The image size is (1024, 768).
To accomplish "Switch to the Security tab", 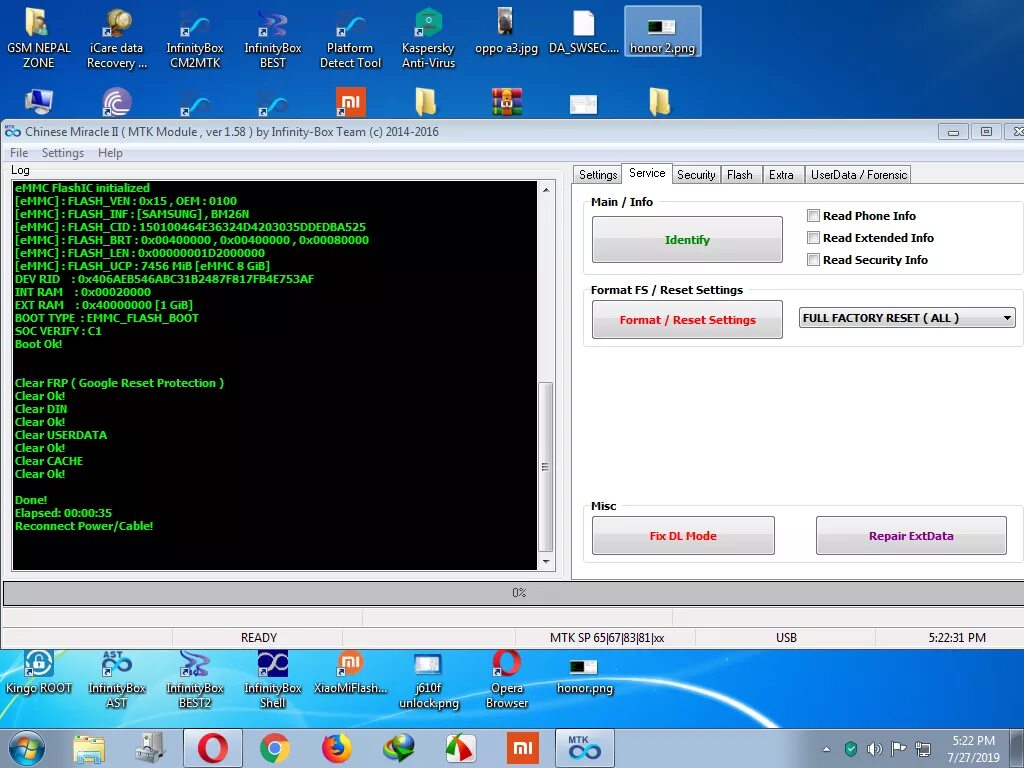I will coord(696,174).
